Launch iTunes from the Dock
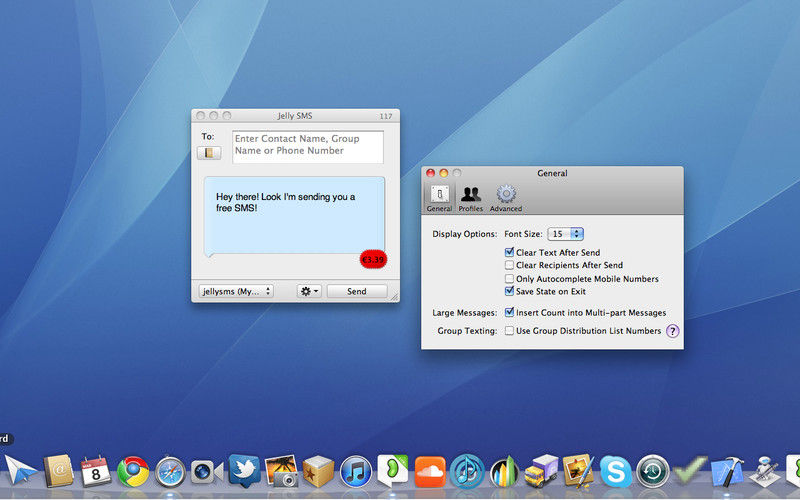 356,471
